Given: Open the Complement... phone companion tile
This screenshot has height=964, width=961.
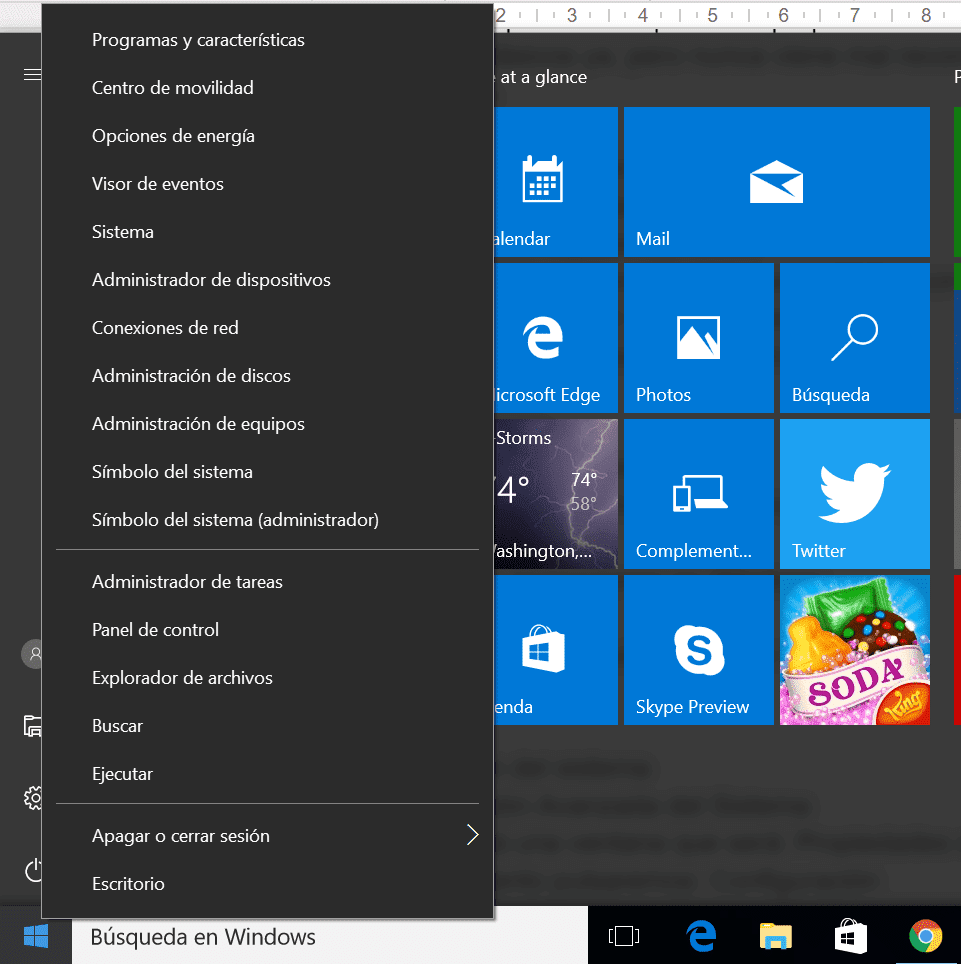Looking at the screenshot, I should 698,494.
